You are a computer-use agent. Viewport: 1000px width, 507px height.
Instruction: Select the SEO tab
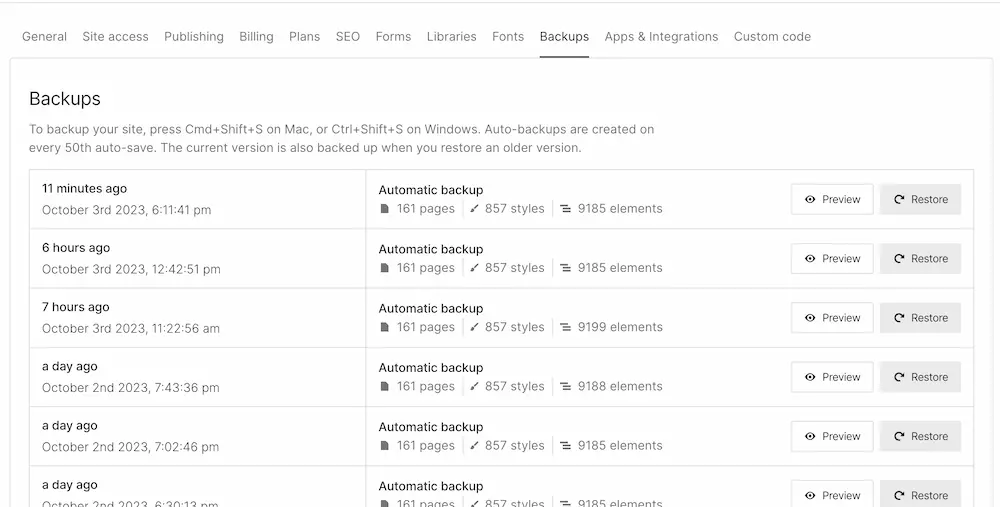[347, 37]
